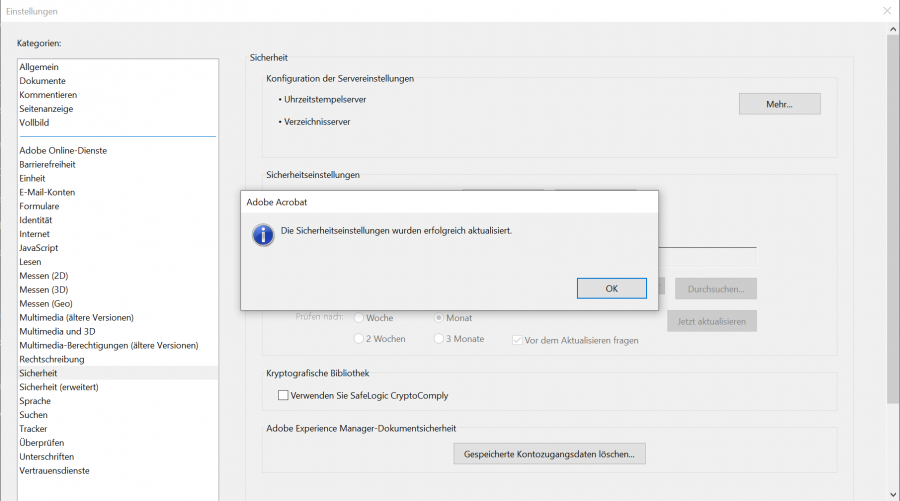
Task: Enable Verwenden Sie SafeLogic CryptoComply checkbox
Action: (x=283, y=396)
